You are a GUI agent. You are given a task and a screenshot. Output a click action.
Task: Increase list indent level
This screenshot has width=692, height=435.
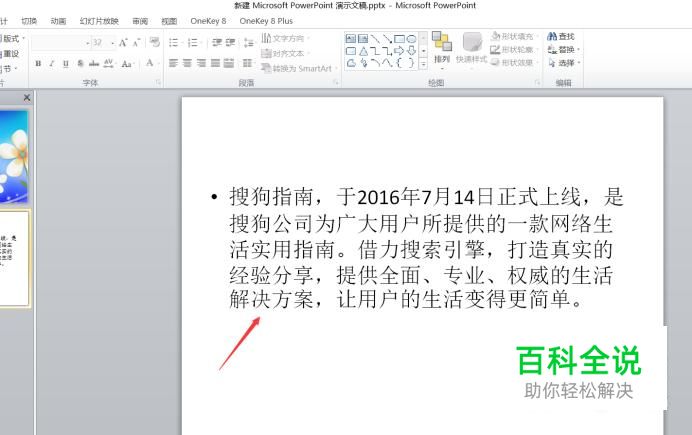click(230, 42)
